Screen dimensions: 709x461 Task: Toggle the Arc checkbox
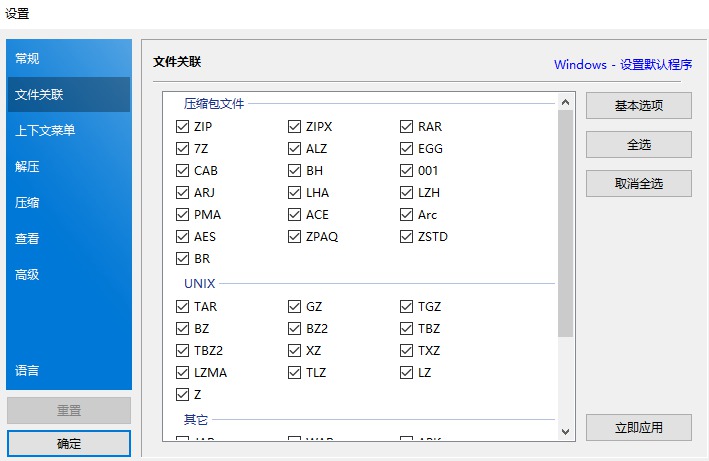click(406, 215)
